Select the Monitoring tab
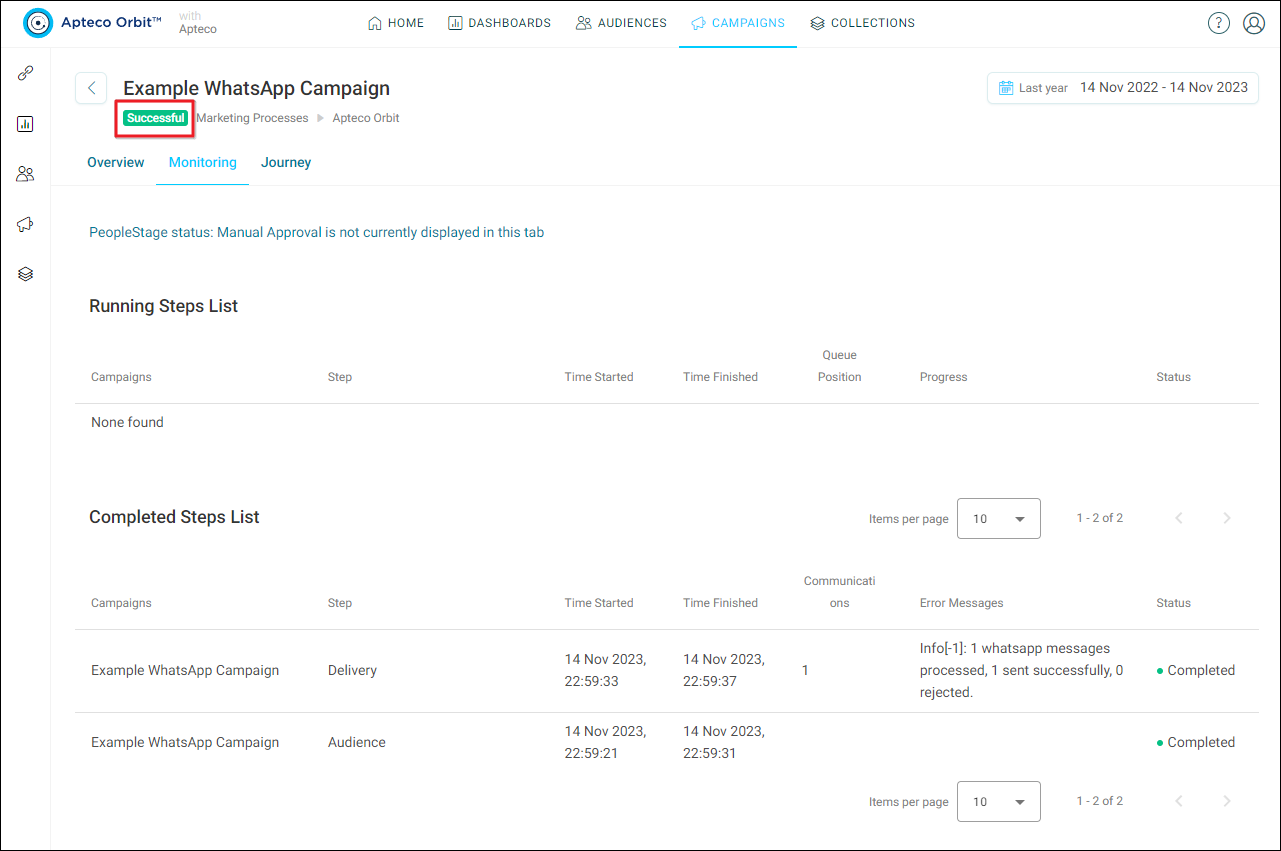Image resolution: width=1281 pixels, height=851 pixels. coord(203,162)
